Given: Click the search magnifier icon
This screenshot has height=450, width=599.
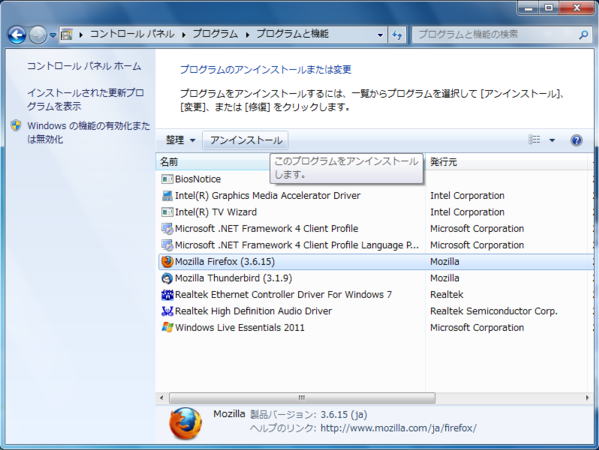Looking at the screenshot, I should pos(583,35).
